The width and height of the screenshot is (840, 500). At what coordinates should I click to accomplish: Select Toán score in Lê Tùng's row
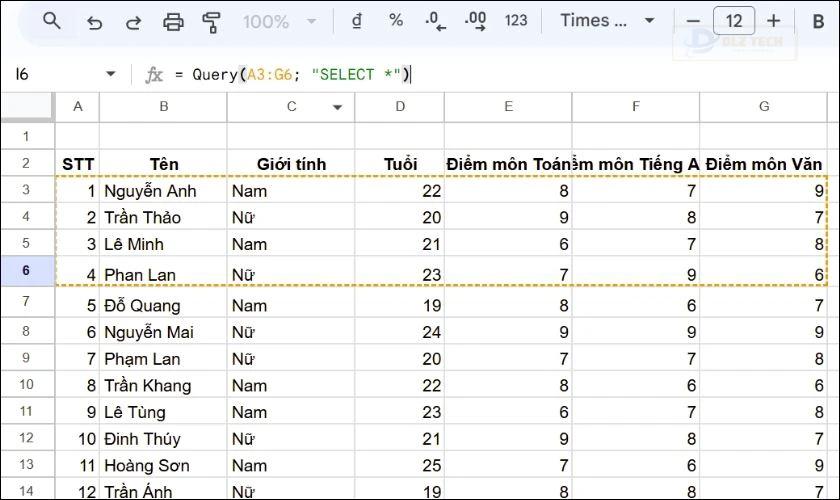tap(508, 412)
